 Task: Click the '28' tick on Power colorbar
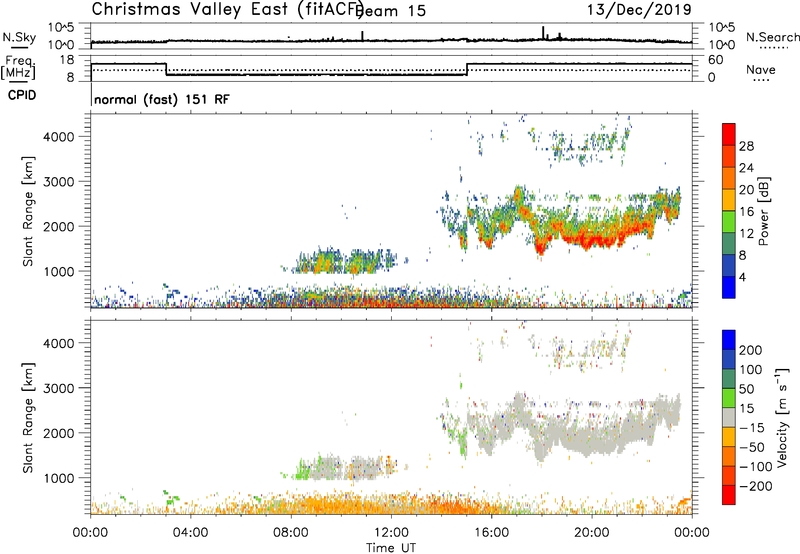tap(746, 146)
